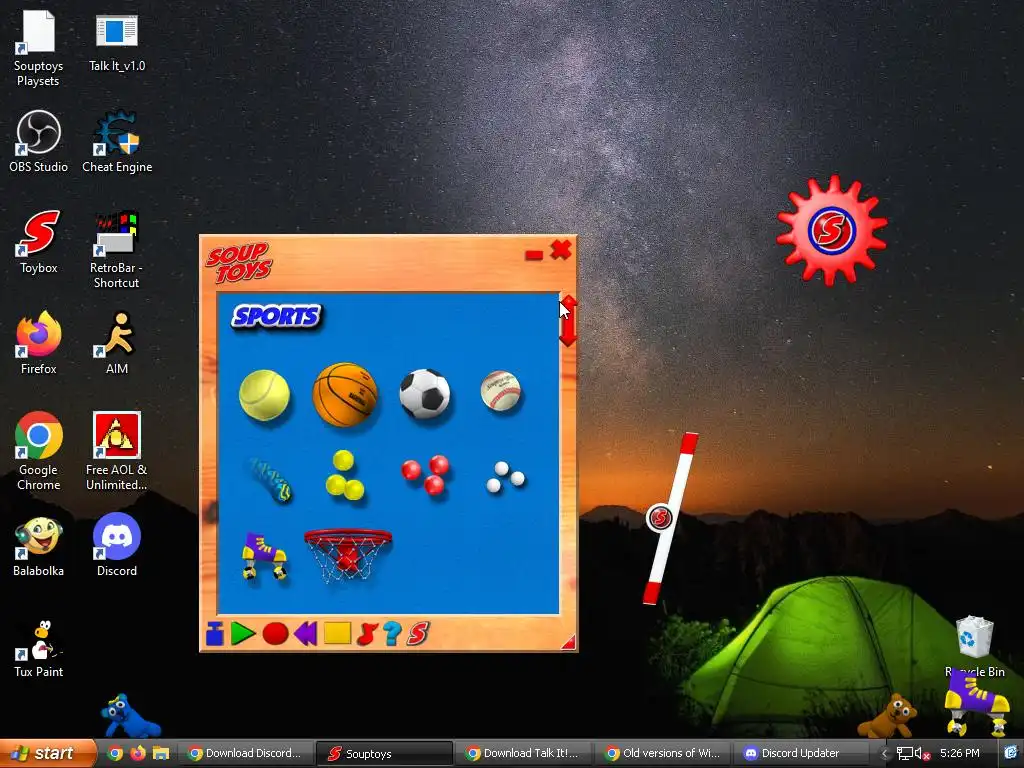The width and height of the screenshot is (1024, 768).
Task: Select the RetroBar shortcut icon
Action: pyautogui.click(x=116, y=249)
